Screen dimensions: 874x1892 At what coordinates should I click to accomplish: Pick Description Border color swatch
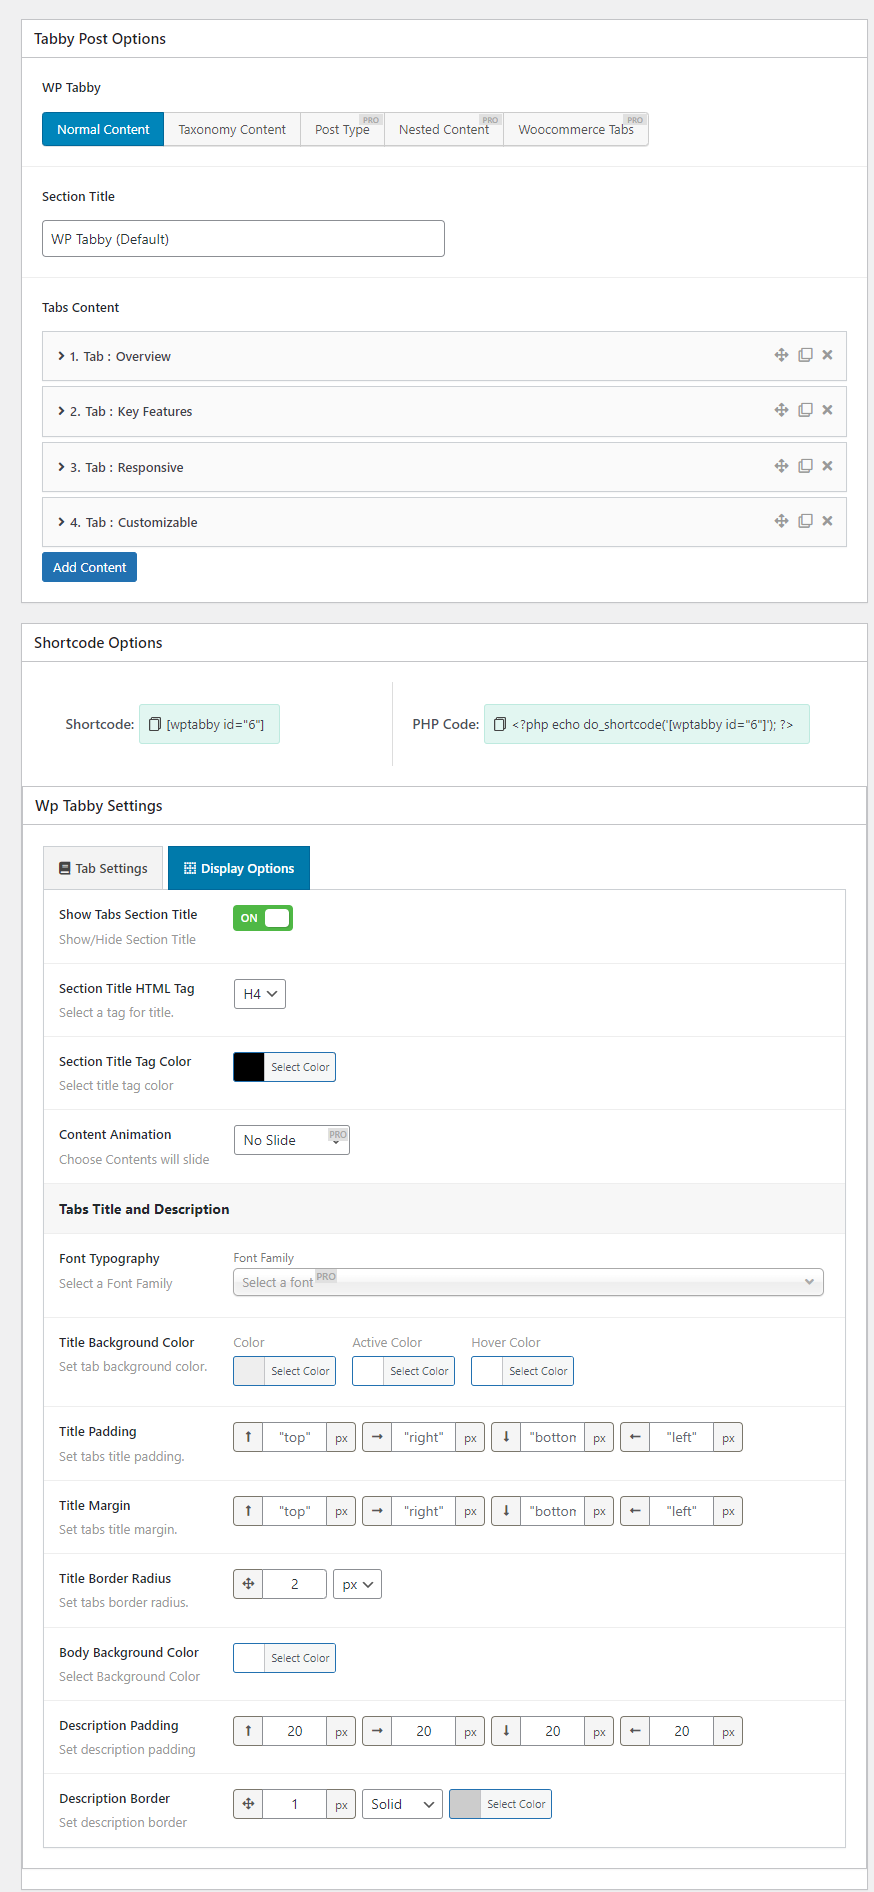(x=465, y=1804)
